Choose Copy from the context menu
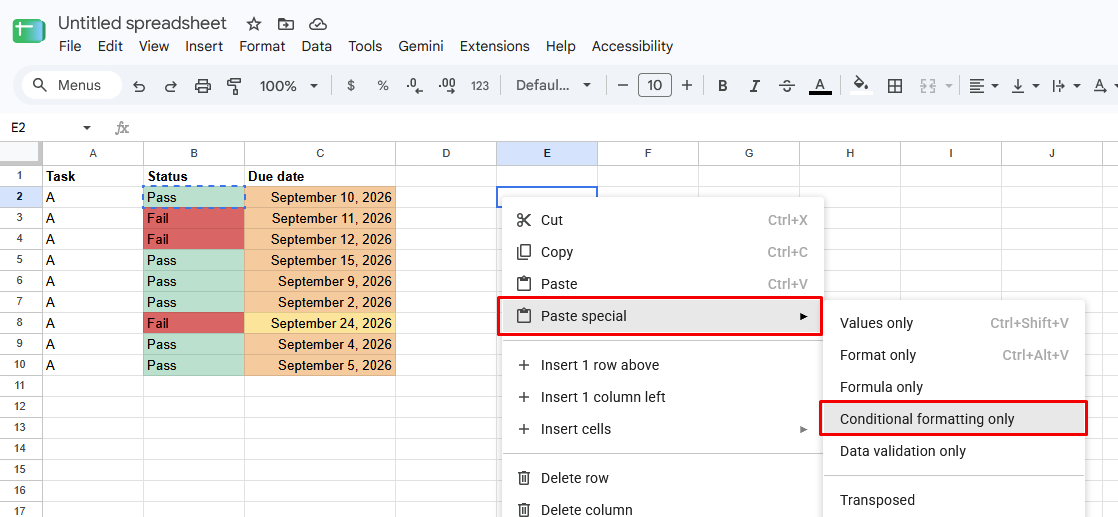 coord(663,252)
